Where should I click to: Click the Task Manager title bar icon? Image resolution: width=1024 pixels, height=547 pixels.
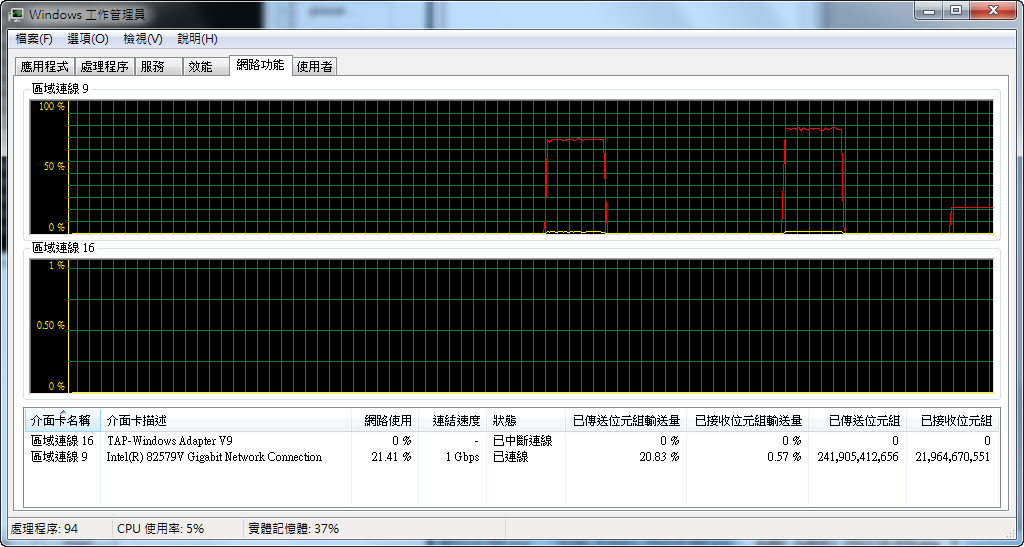click(x=17, y=14)
